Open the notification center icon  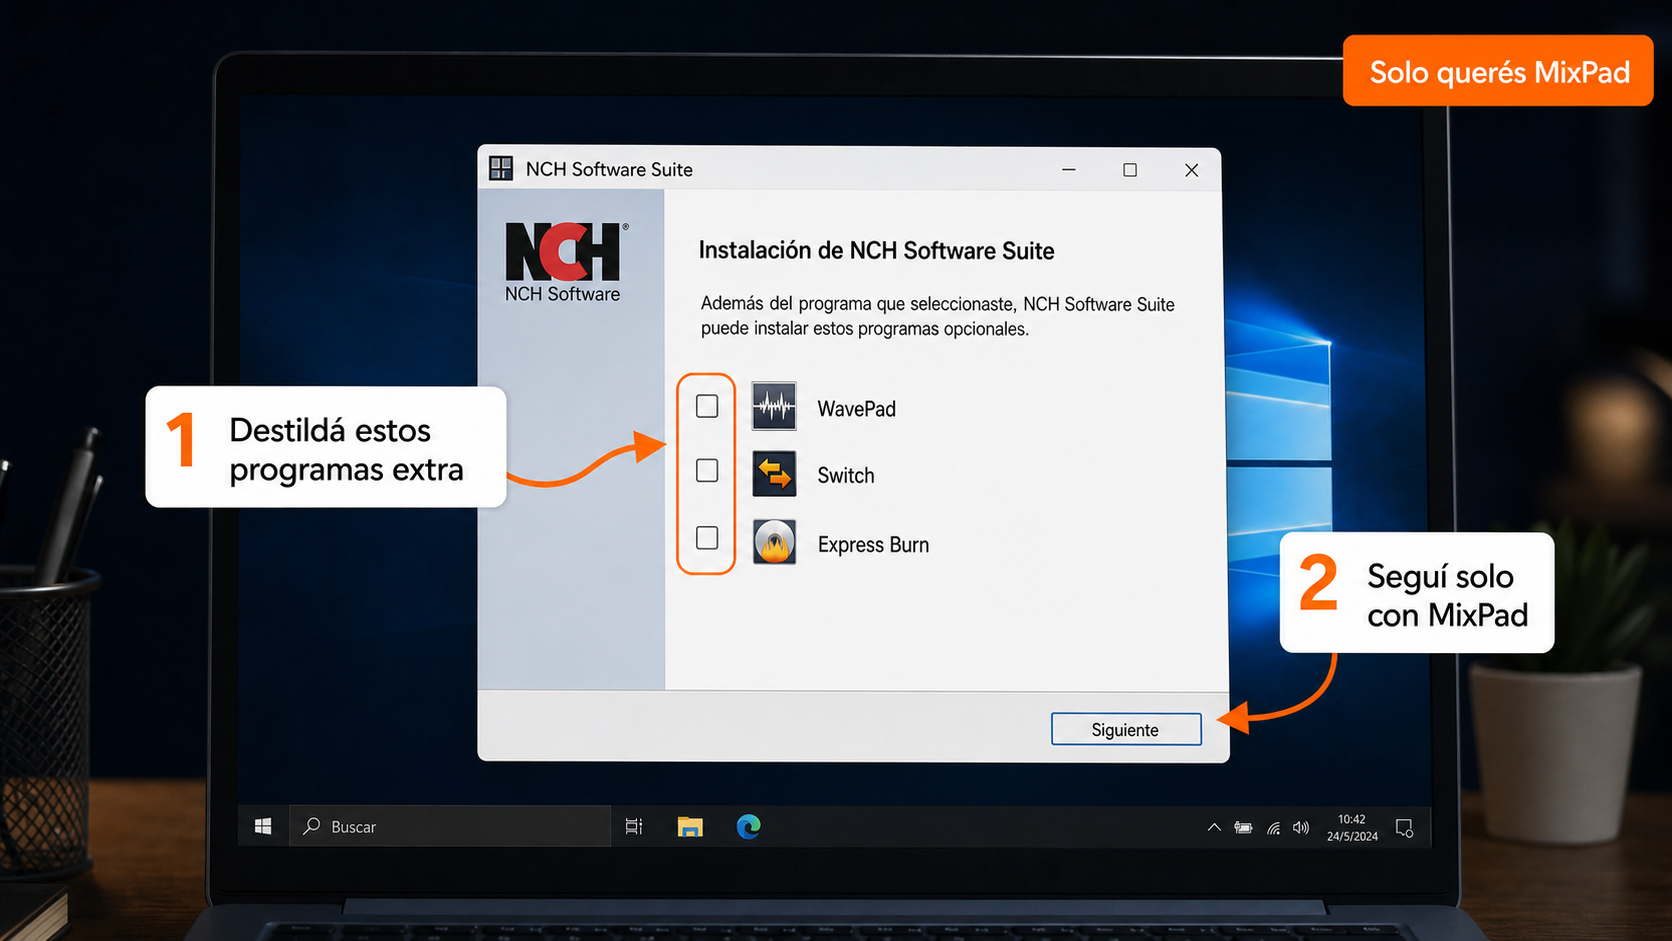[1404, 828]
